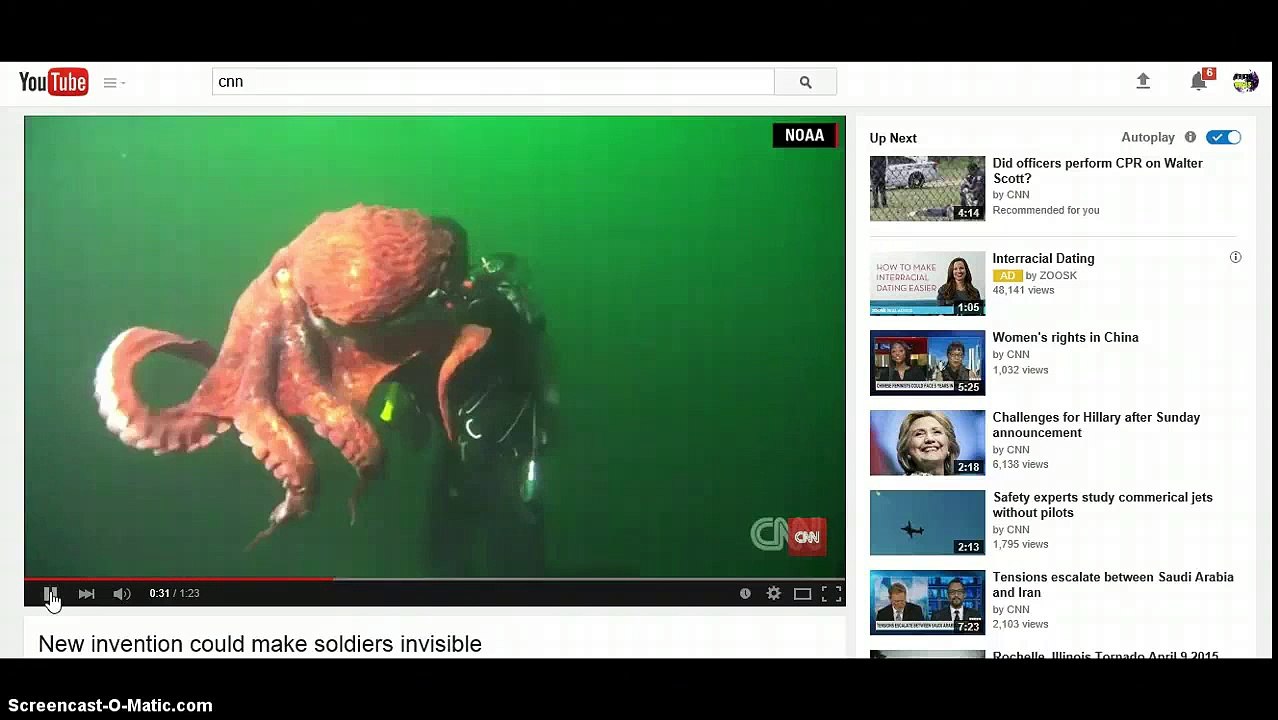Click the Watch Later clock icon

(745, 594)
